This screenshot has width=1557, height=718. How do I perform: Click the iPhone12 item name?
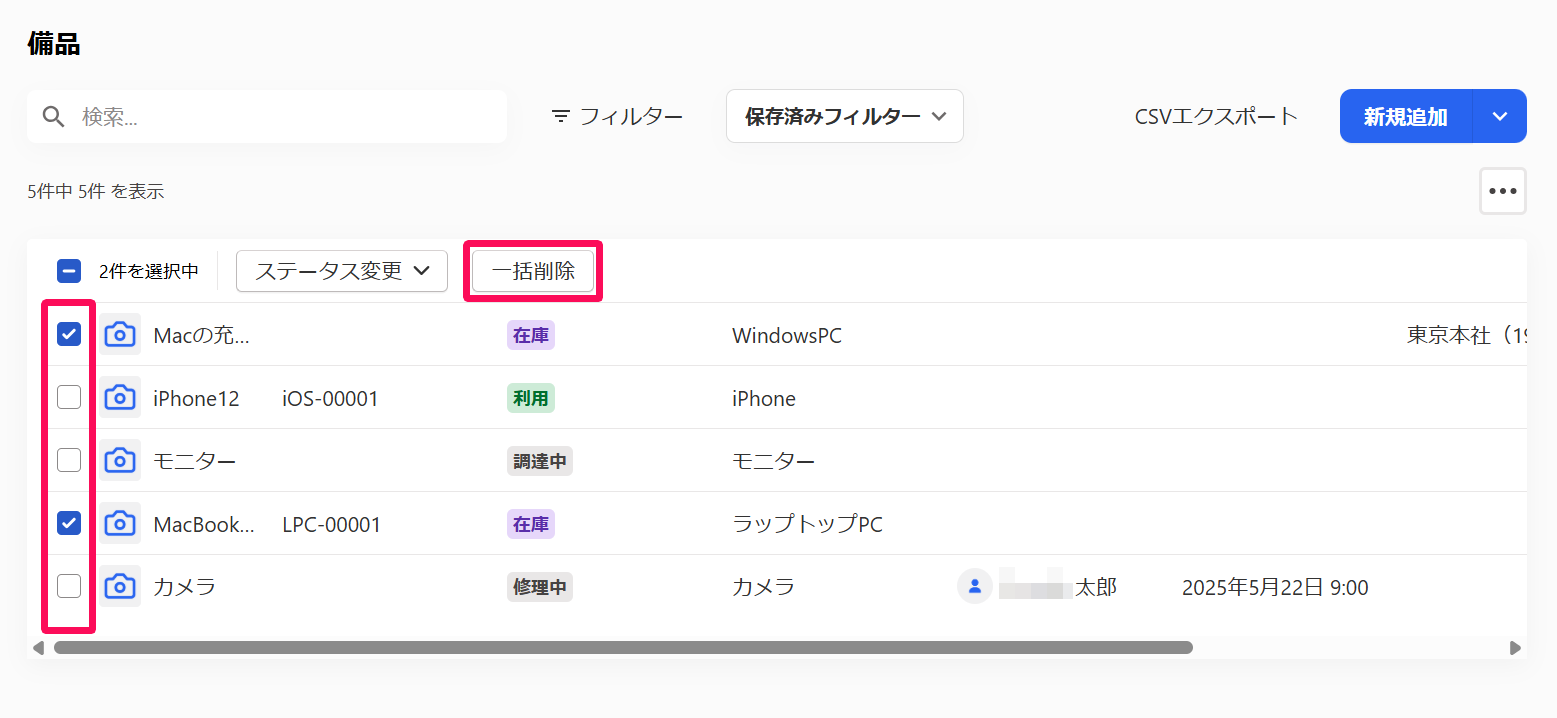coord(197,399)
